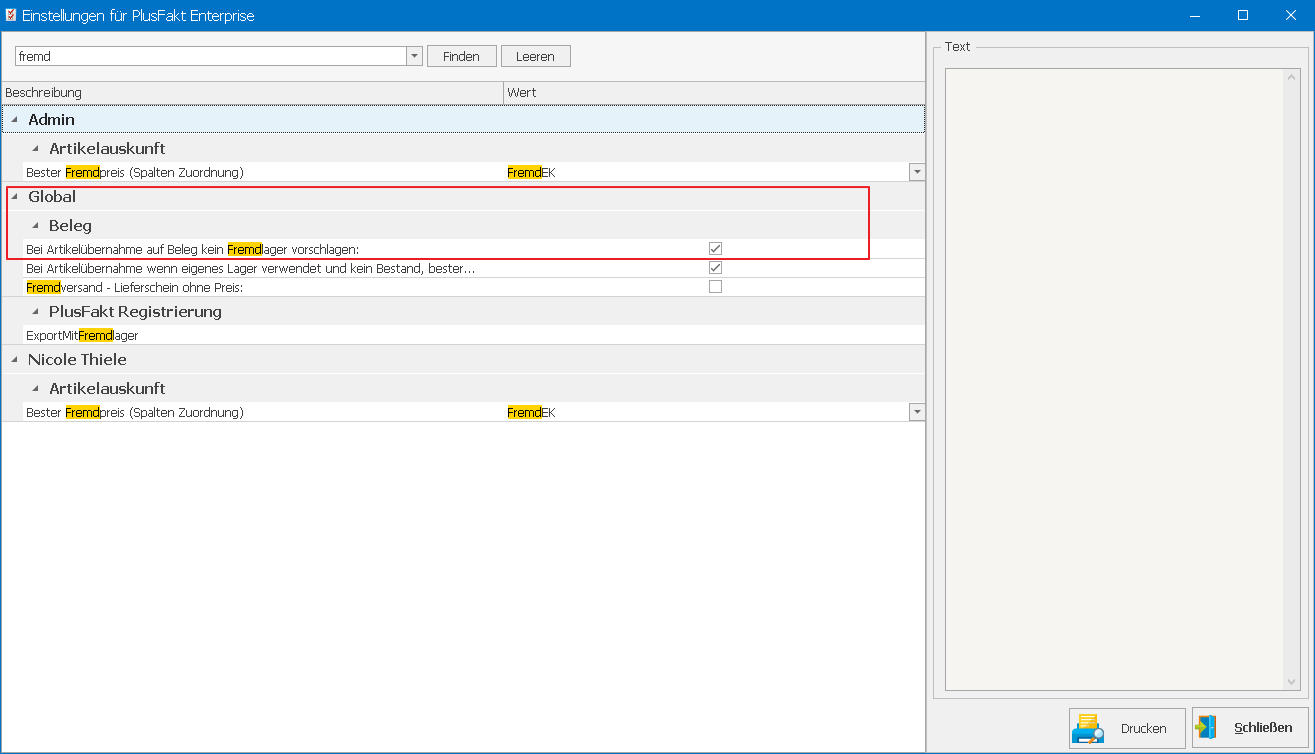This screenshot has height=754, width=1315.
Task: Collapse PlusFakt Registrierung subgroup
Action: point(35,312)
